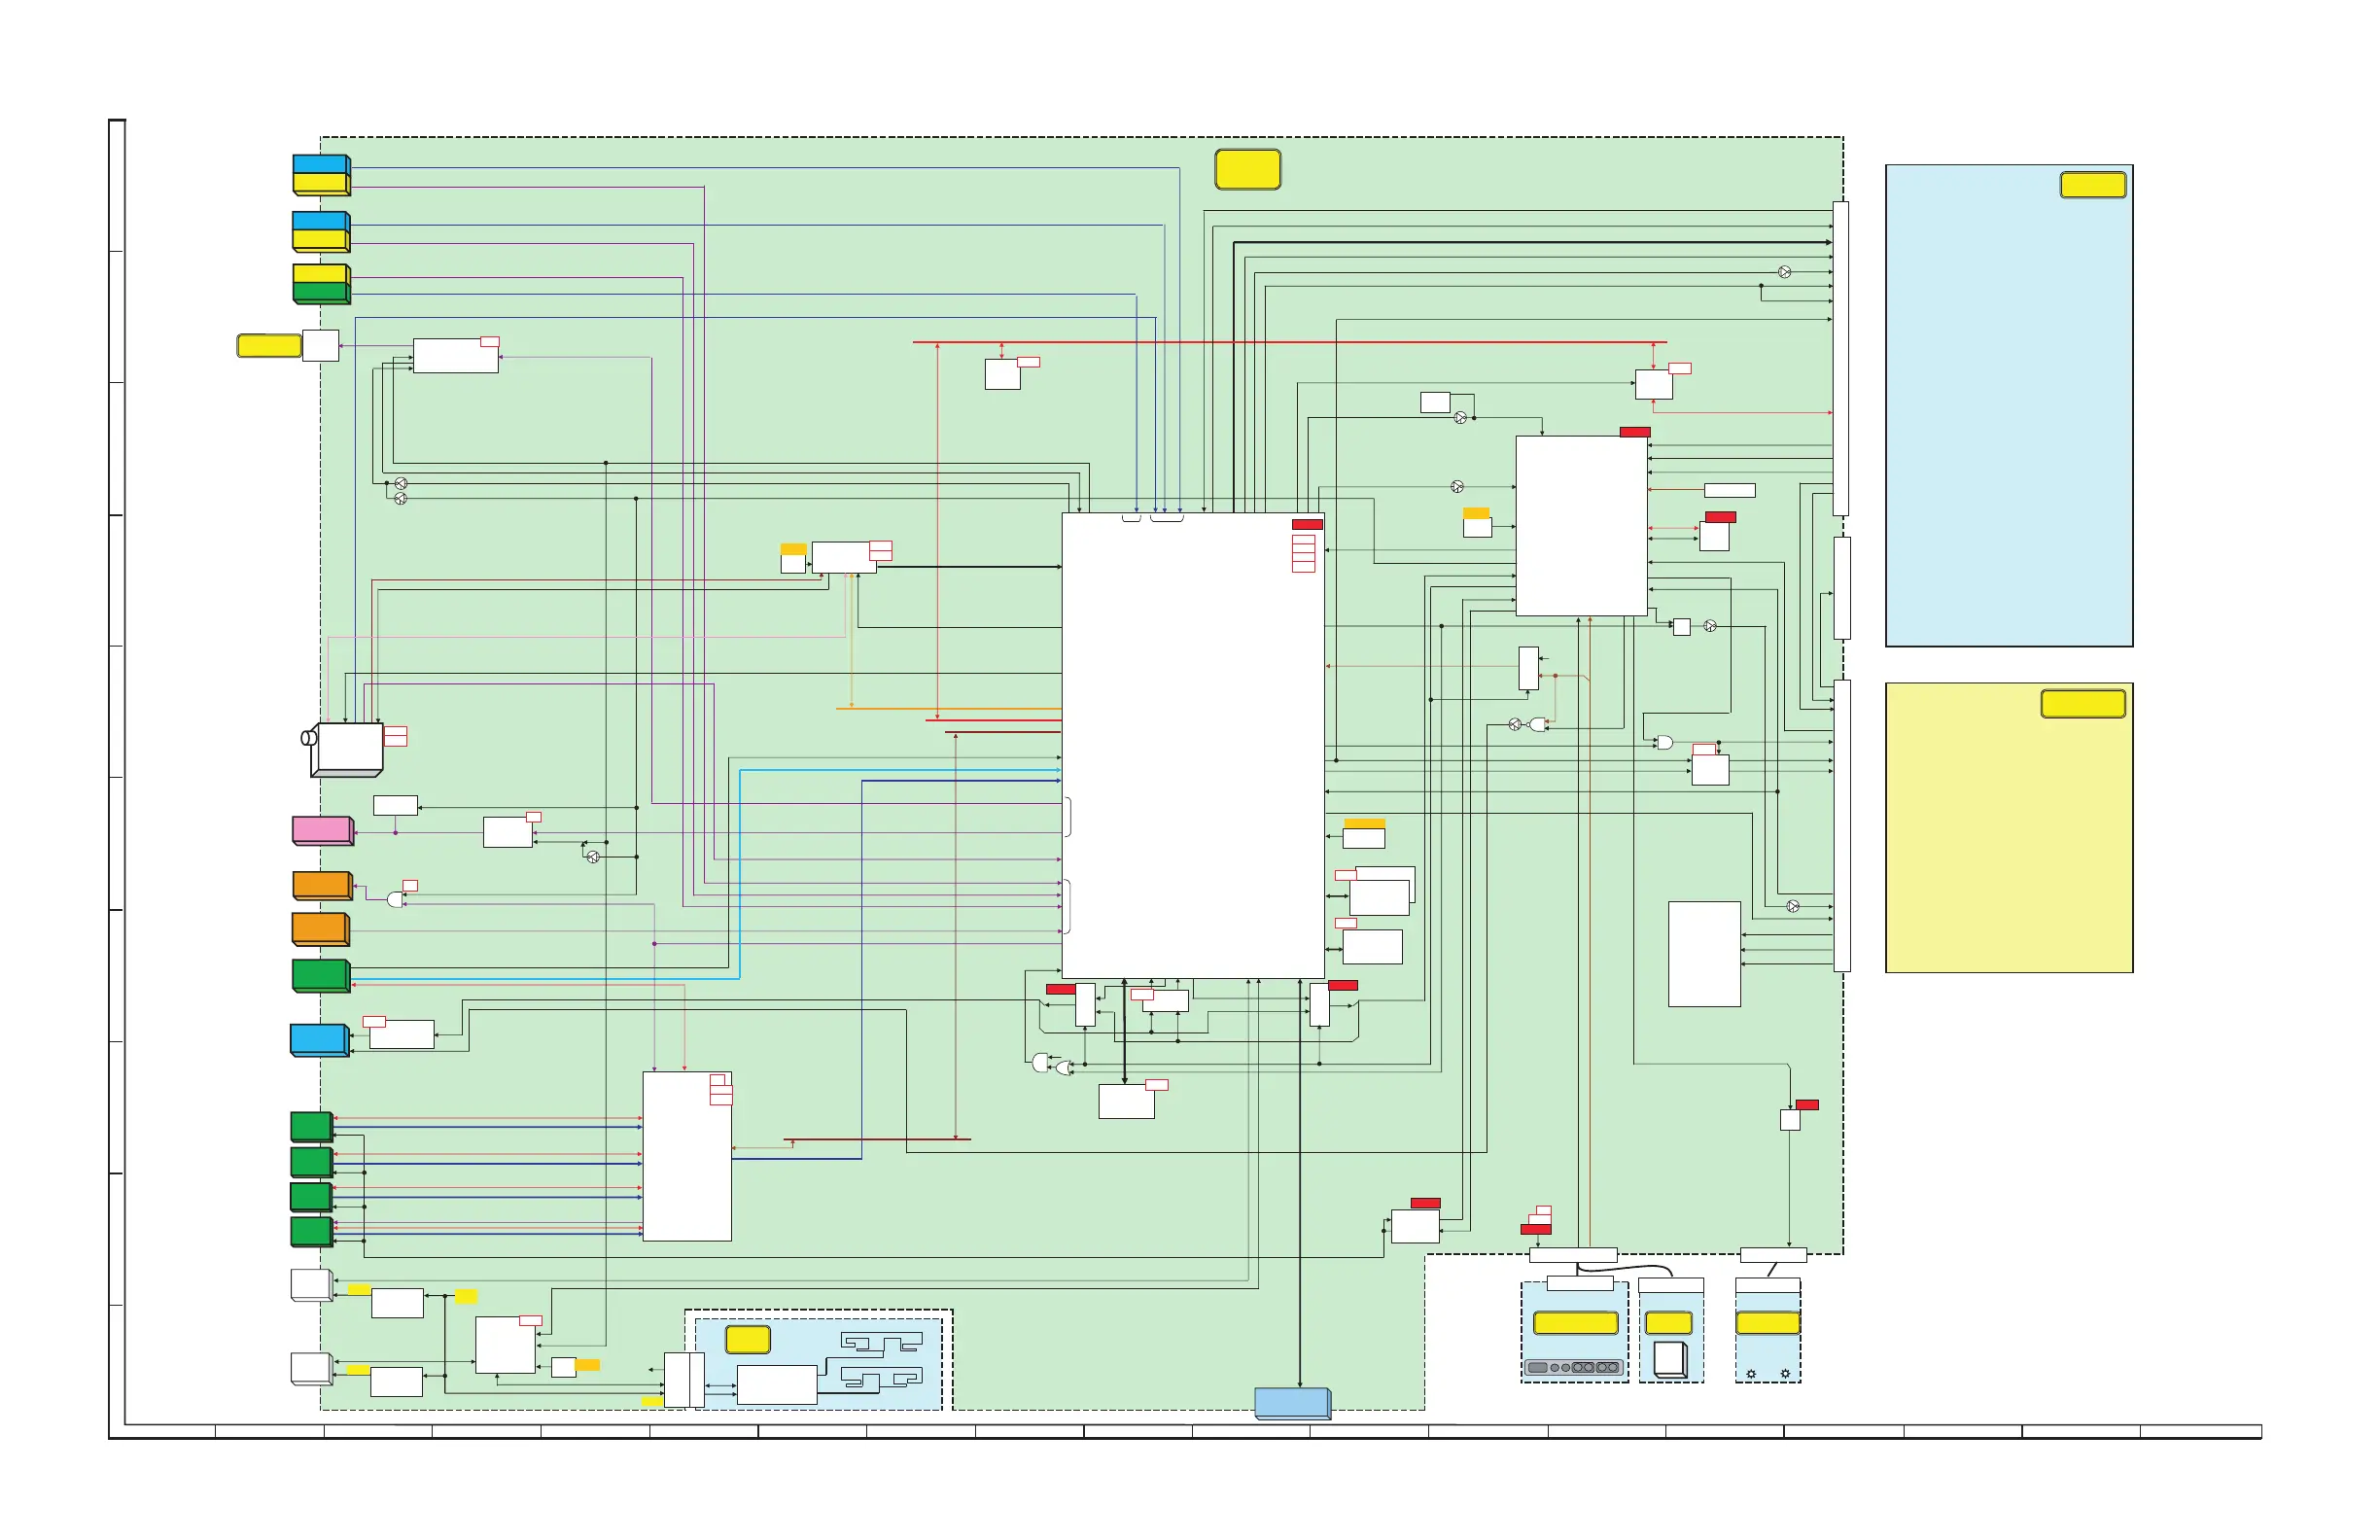Click the upper S-shaped trace symbol in the bottom blue sub-panel
2380x1540 pixels.
(881, 1343)
